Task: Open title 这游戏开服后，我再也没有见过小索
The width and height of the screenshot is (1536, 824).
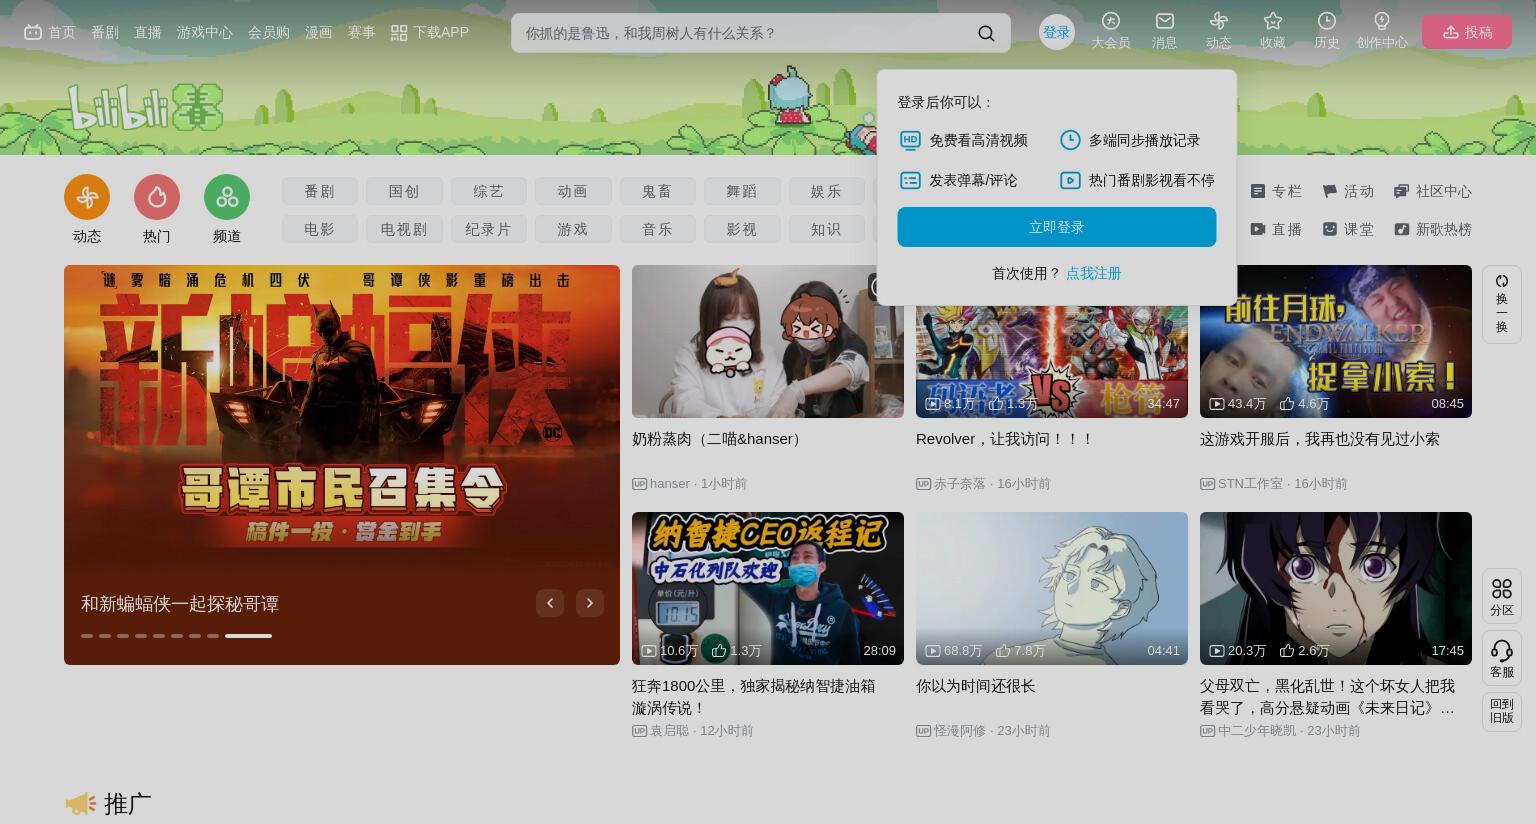Action: click(x=1320, y=439)
